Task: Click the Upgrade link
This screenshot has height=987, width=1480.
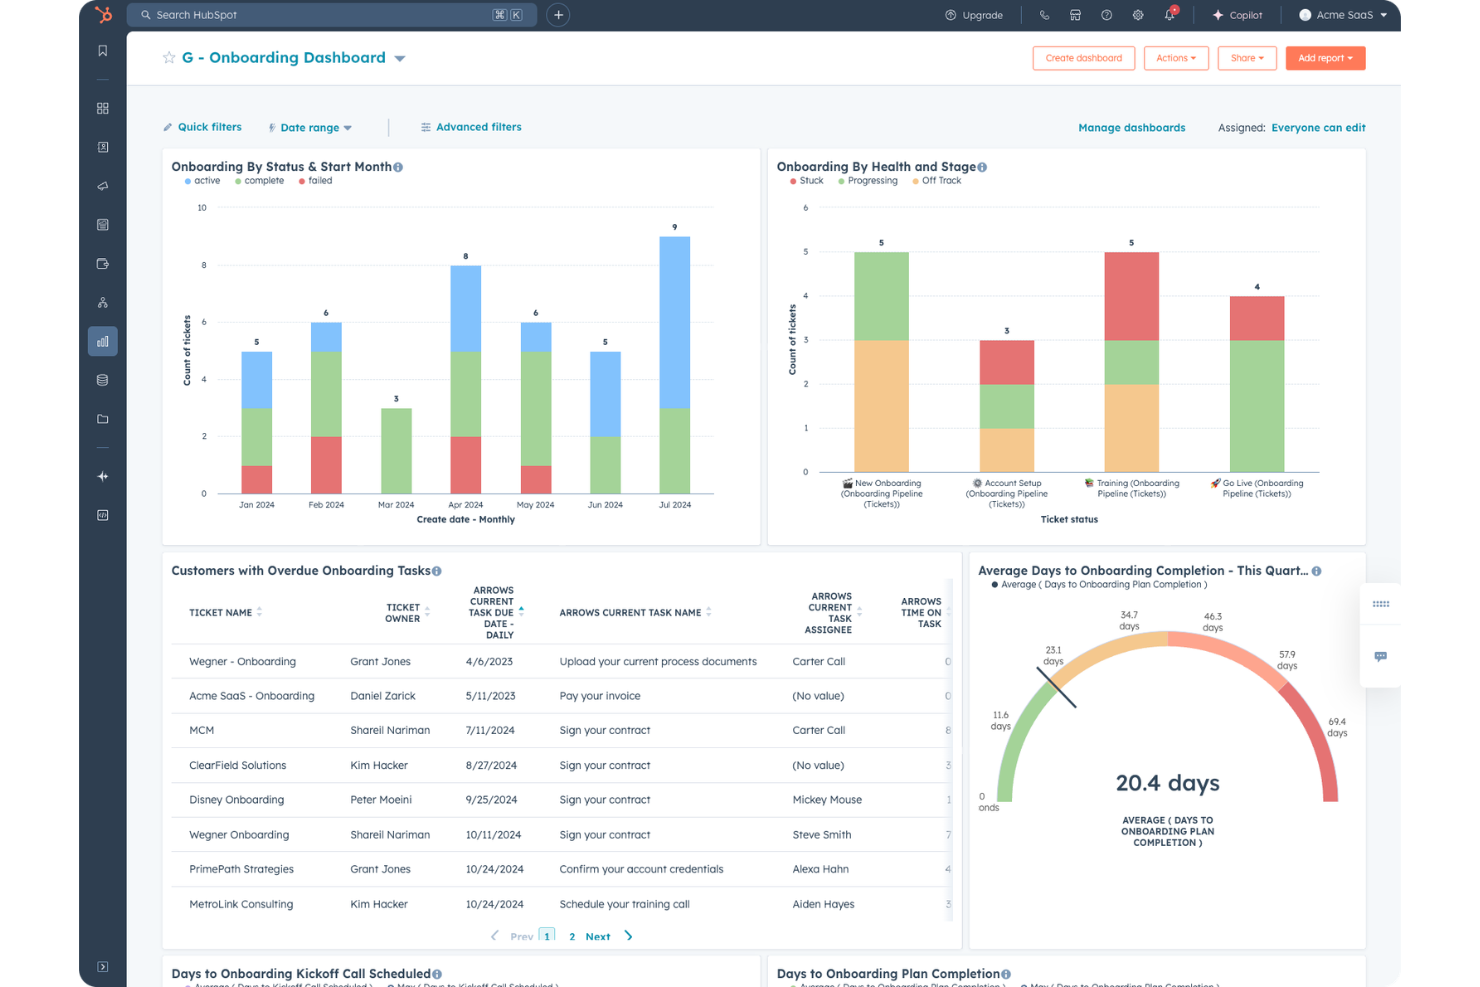Action: tap(974, 15)
